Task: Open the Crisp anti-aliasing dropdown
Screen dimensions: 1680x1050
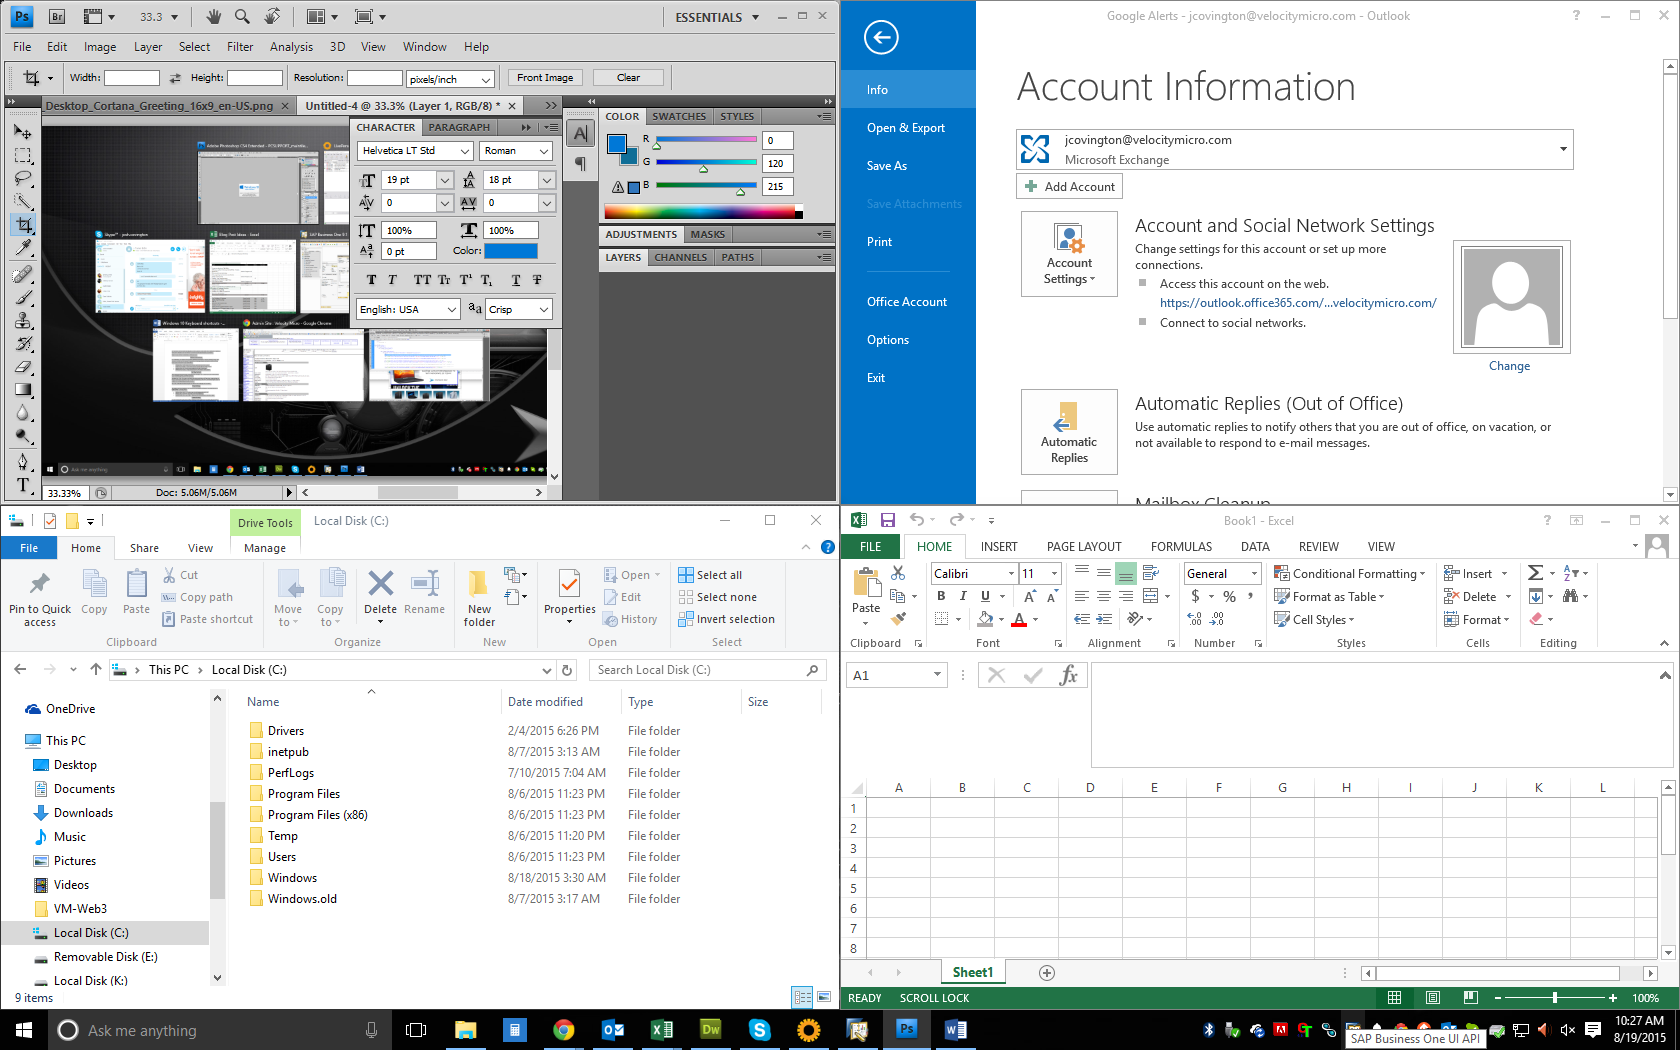Action: pos(544,310)
